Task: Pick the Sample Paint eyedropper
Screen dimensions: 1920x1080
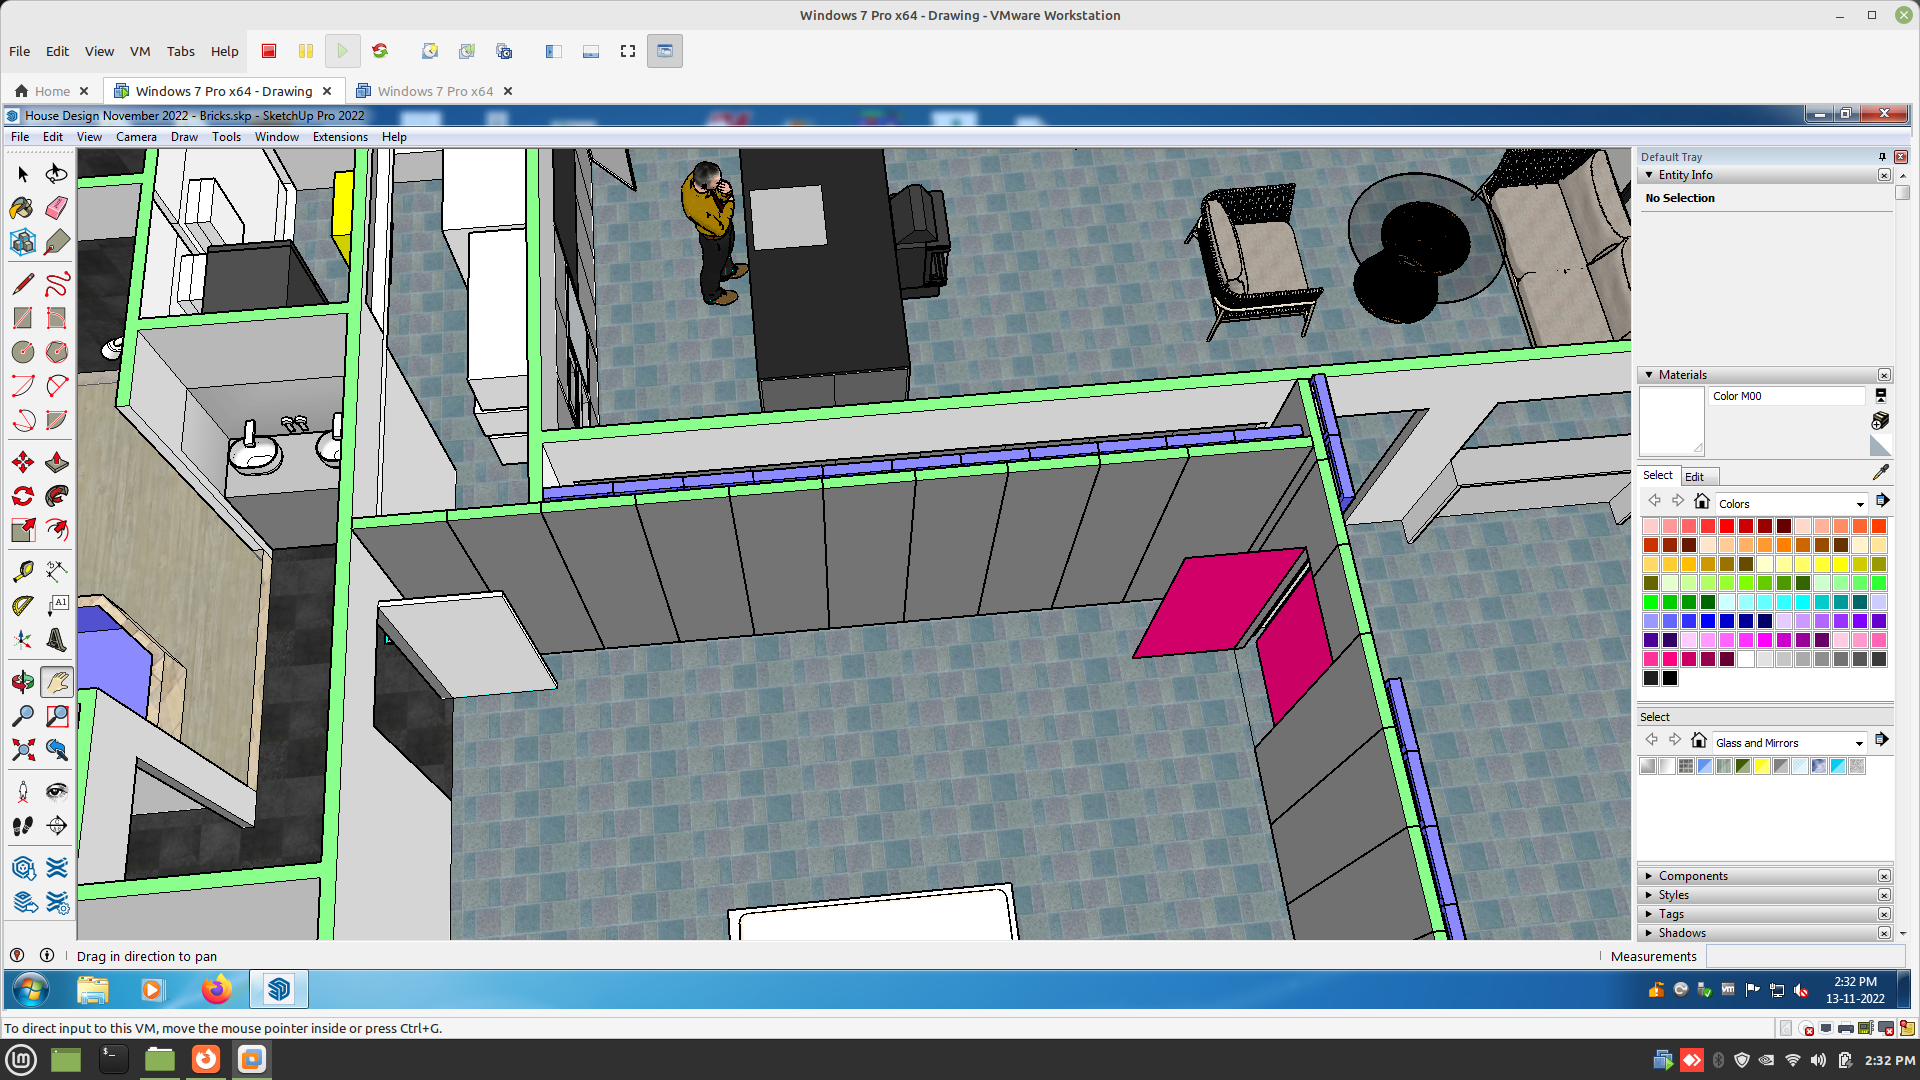Action: tap(1880, 472)
